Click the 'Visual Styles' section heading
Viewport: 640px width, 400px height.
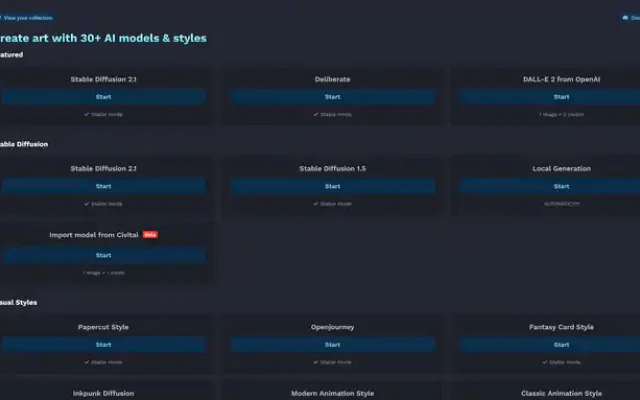(x=18, y=302)
